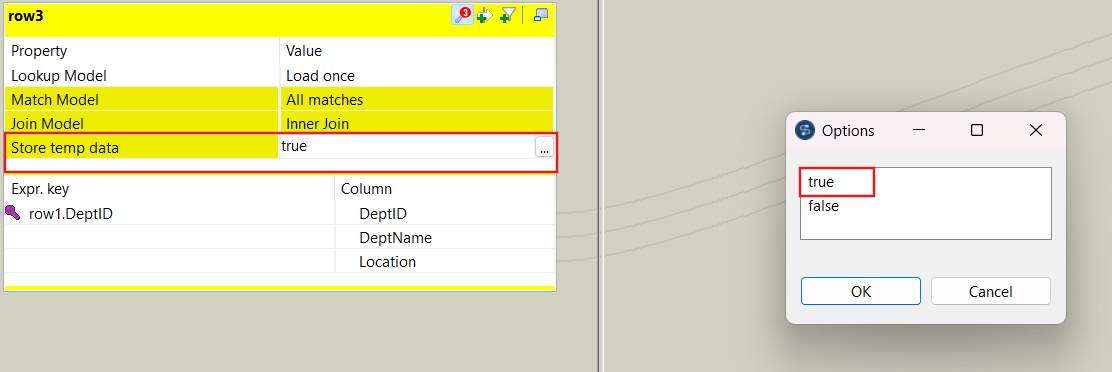This screenshot has width=1112, height=372.
Task: Minimize the Options dialog window
Action: [x=918, y=130]
